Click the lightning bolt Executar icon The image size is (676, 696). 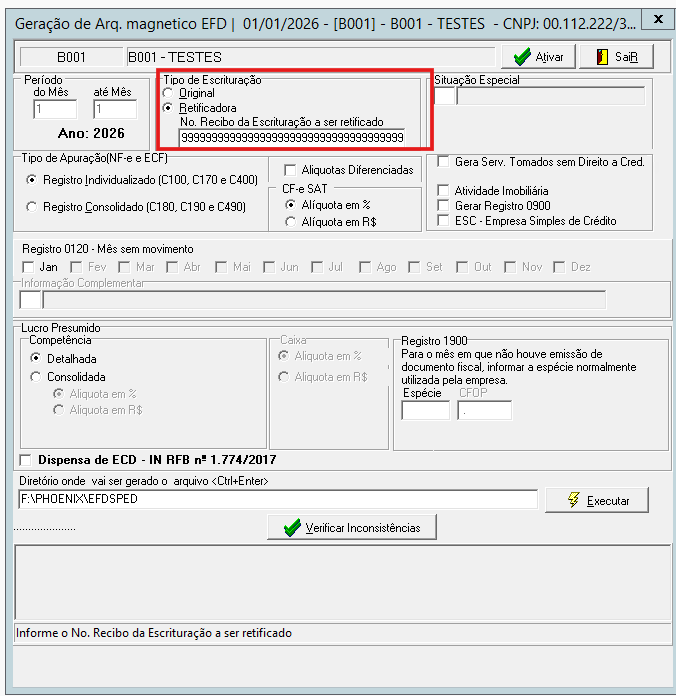(573, 500)
